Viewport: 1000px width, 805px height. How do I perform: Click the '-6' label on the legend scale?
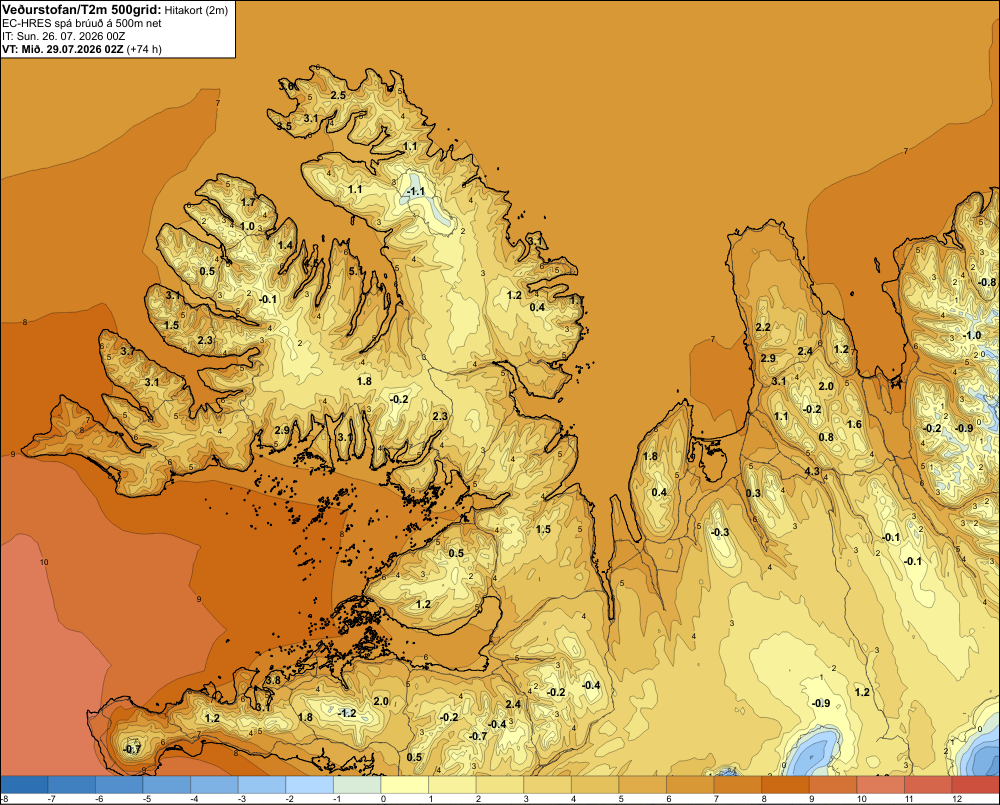click(x=99, y=799)
